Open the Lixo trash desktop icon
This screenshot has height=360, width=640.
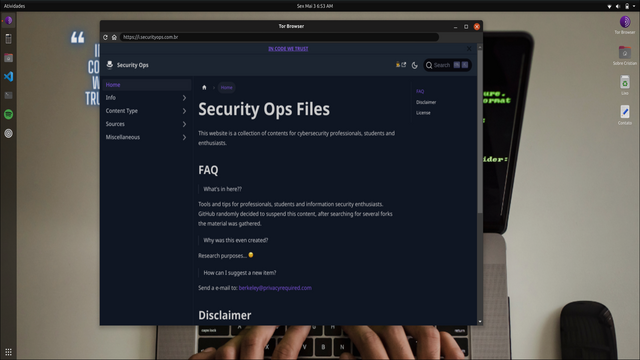pyautogui.click(x=624, y=85)
